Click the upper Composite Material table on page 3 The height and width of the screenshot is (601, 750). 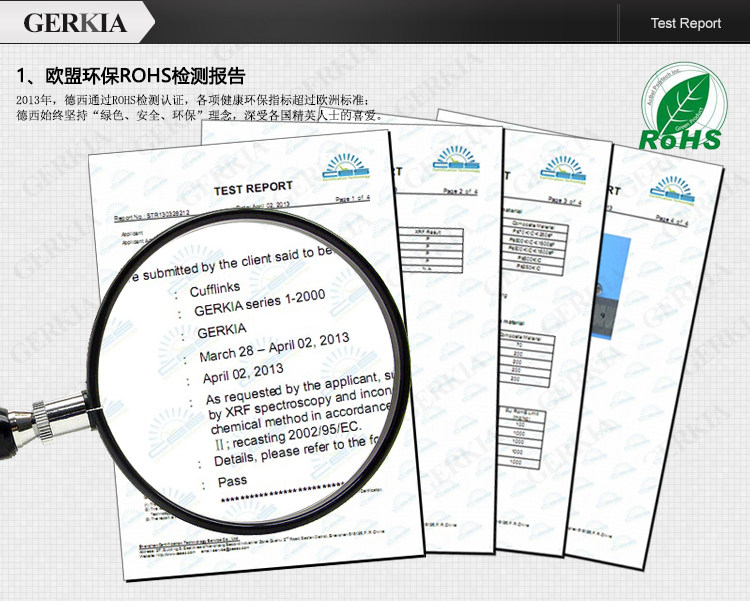(x=536, y=247)
